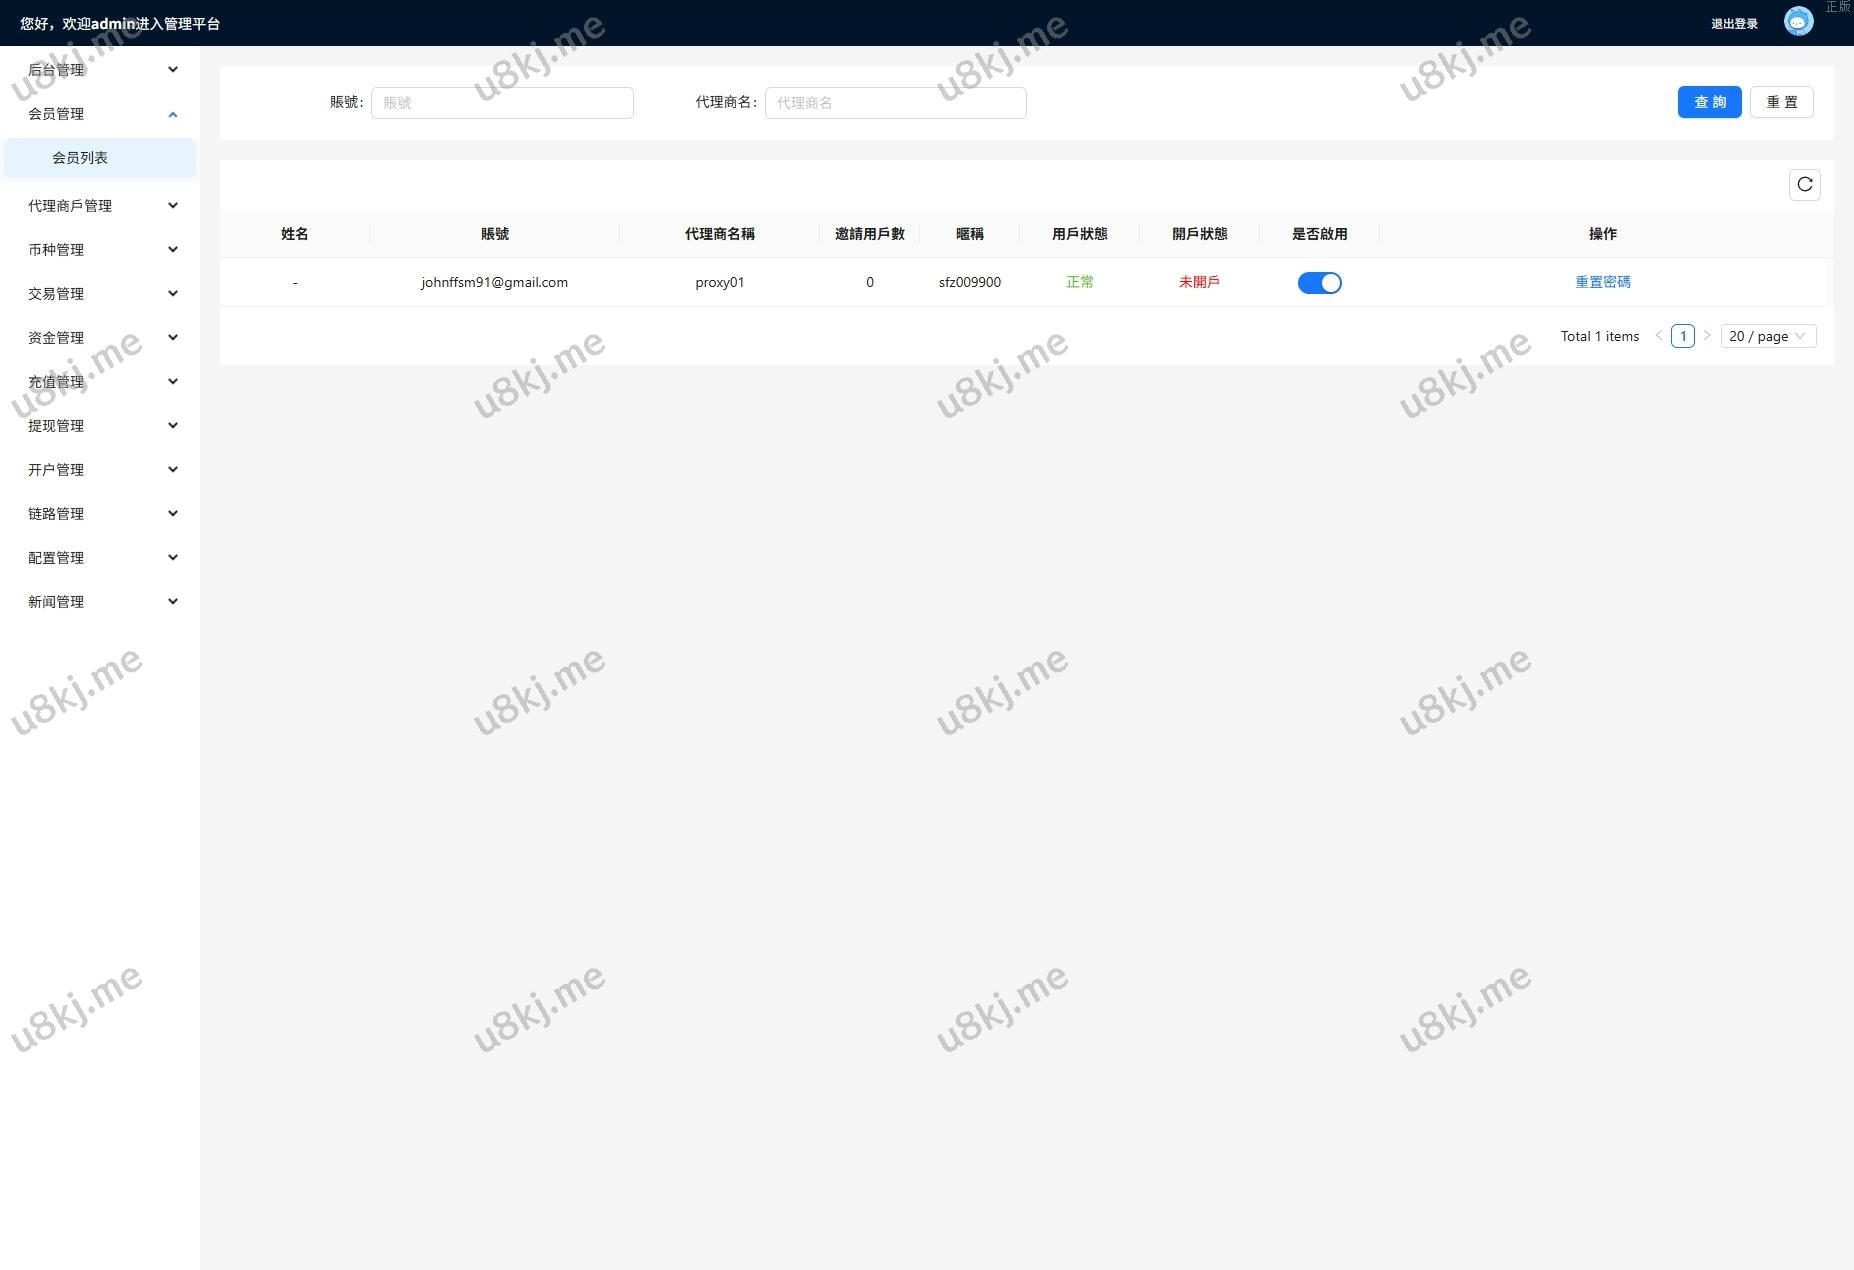Screen dimensions: 1854x1270
Task: Click 重置密碼 link for proxy01 user
Action: click(x=1602, y=282)
